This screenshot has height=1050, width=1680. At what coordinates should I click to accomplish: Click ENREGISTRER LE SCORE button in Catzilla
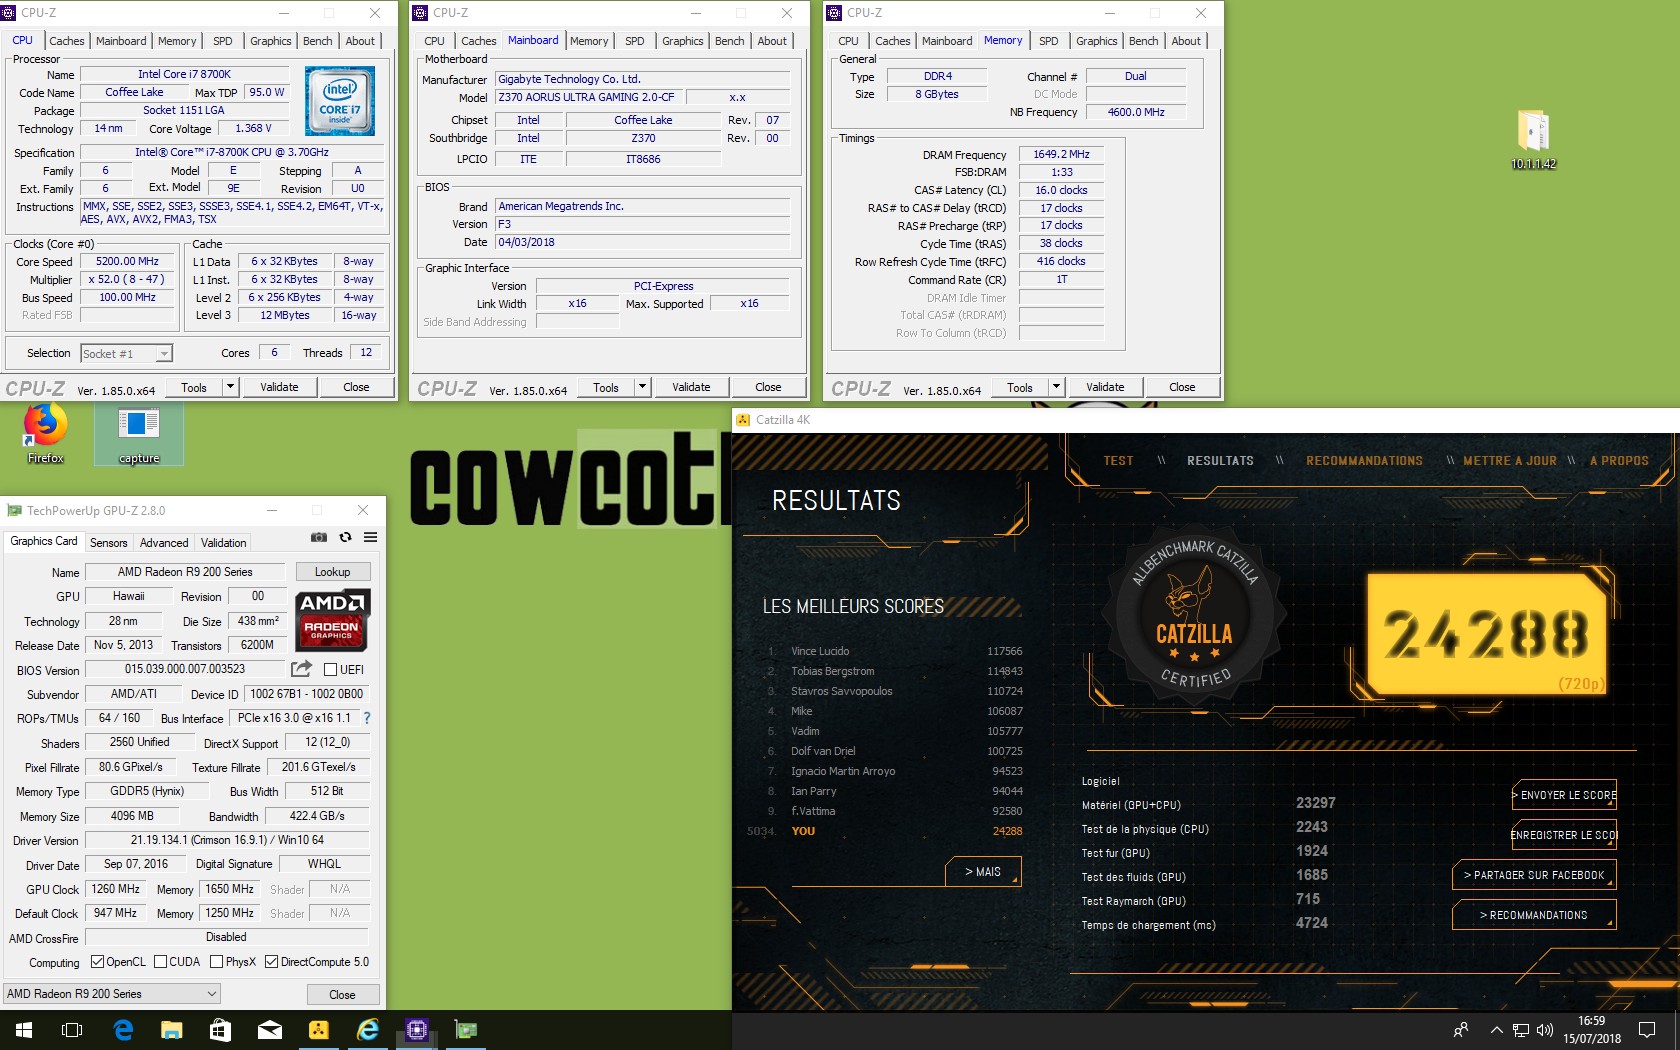[1564, 835]
